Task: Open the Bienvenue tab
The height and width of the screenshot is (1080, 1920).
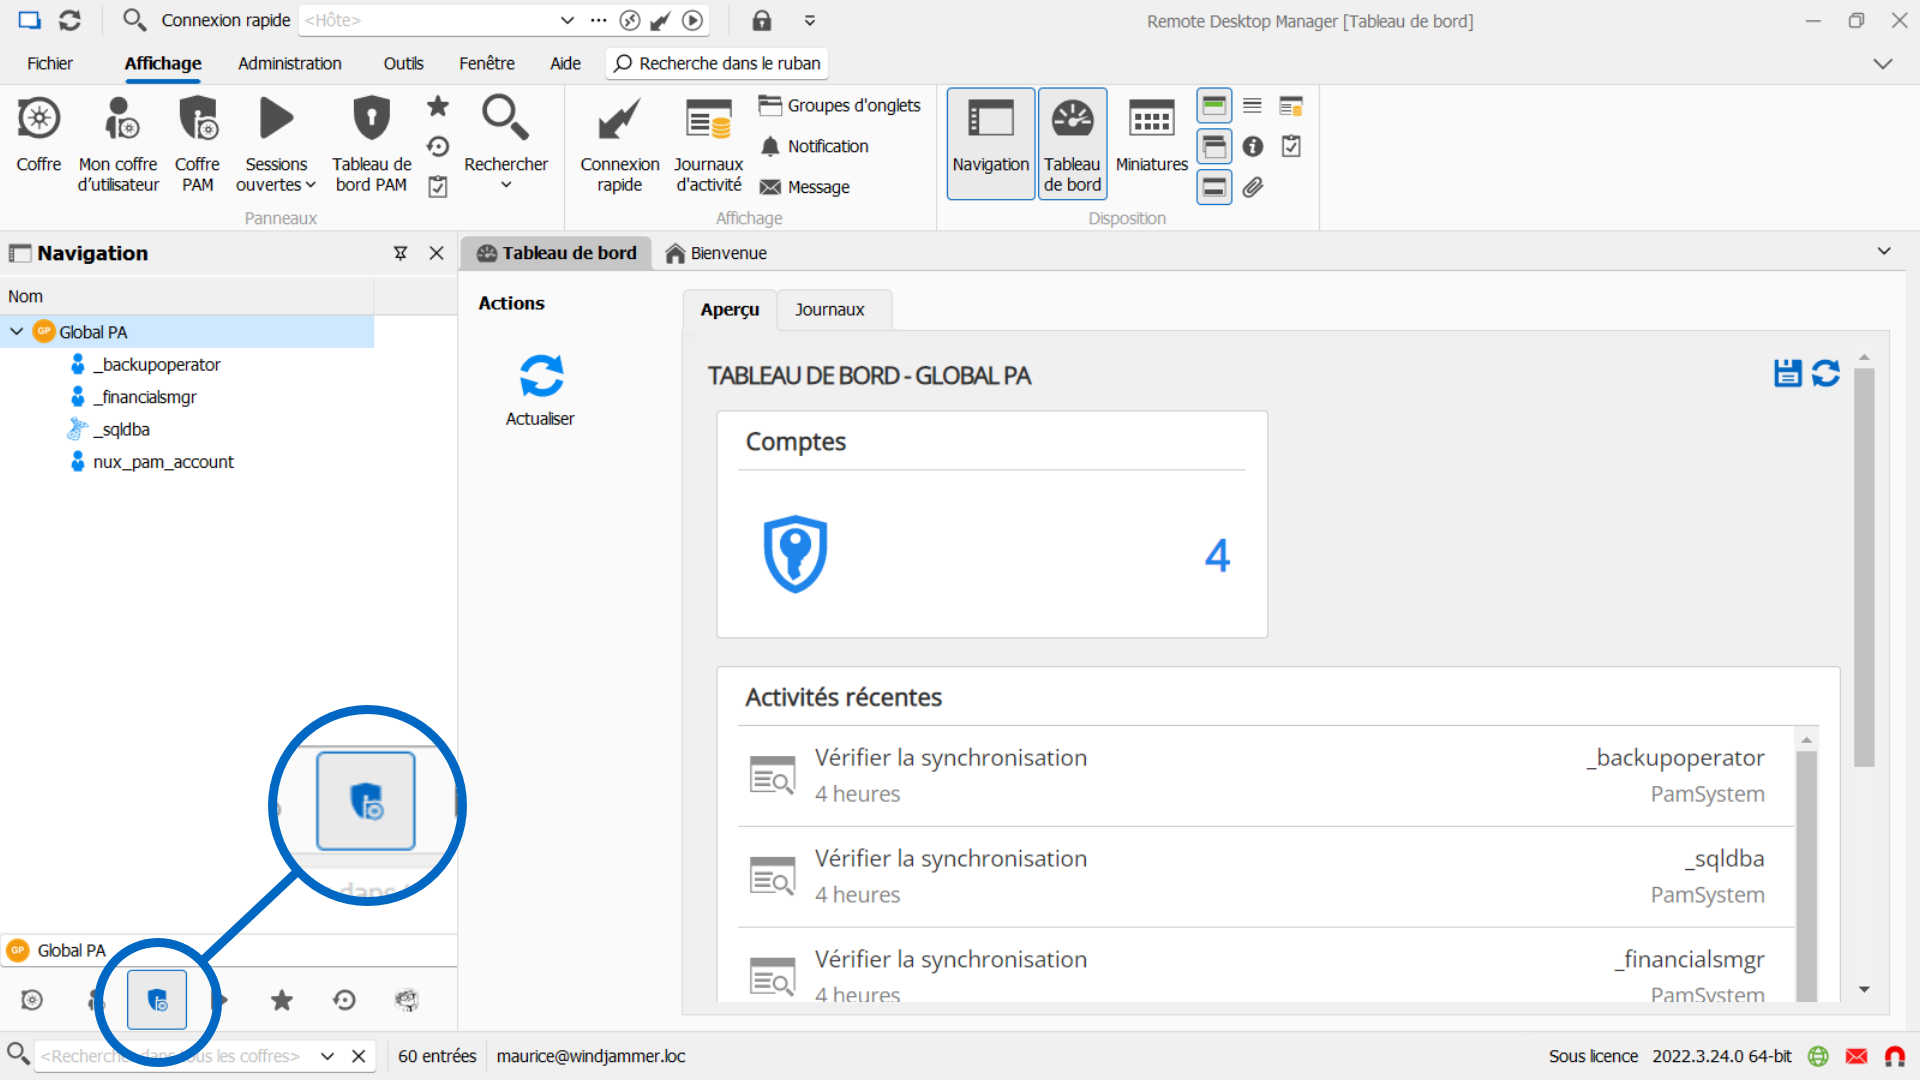Action: tap(717, 253)
